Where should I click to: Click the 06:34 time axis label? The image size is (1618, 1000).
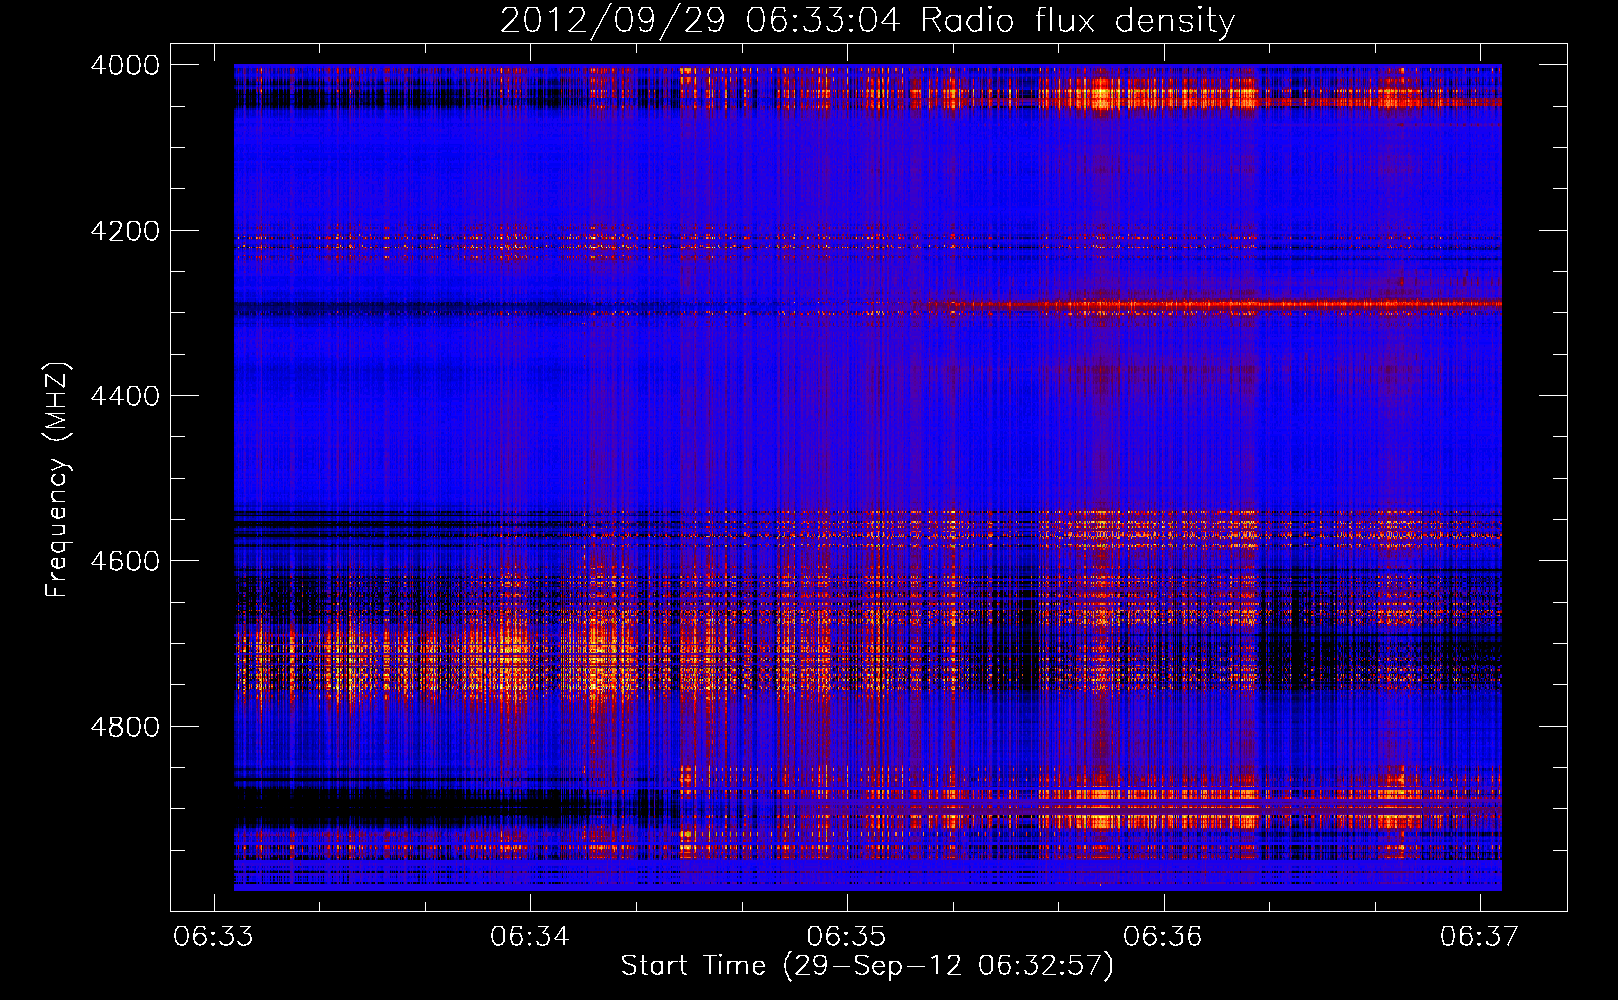[529, 936]
